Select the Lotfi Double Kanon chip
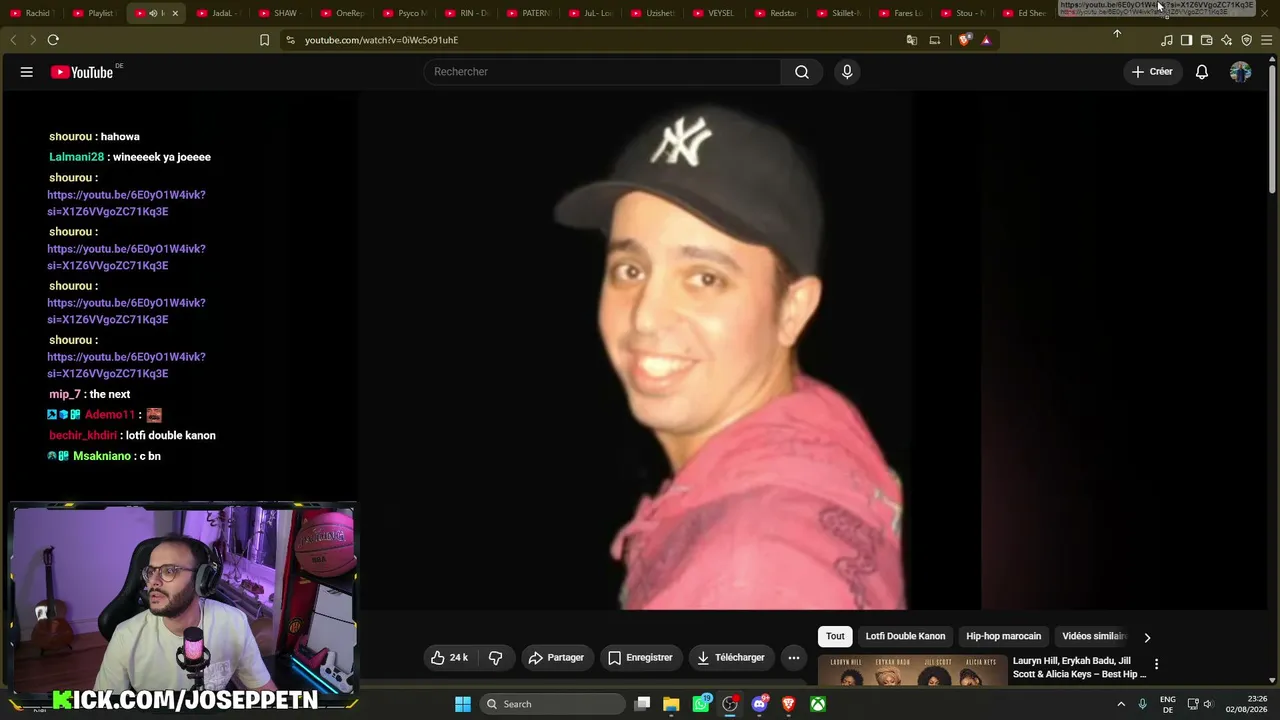This screenshot has width=1280, height=720. 905,636
